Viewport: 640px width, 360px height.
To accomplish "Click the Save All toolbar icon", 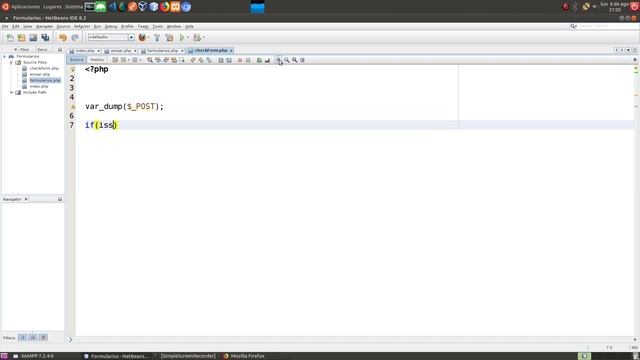I will (x=45, y=38).
